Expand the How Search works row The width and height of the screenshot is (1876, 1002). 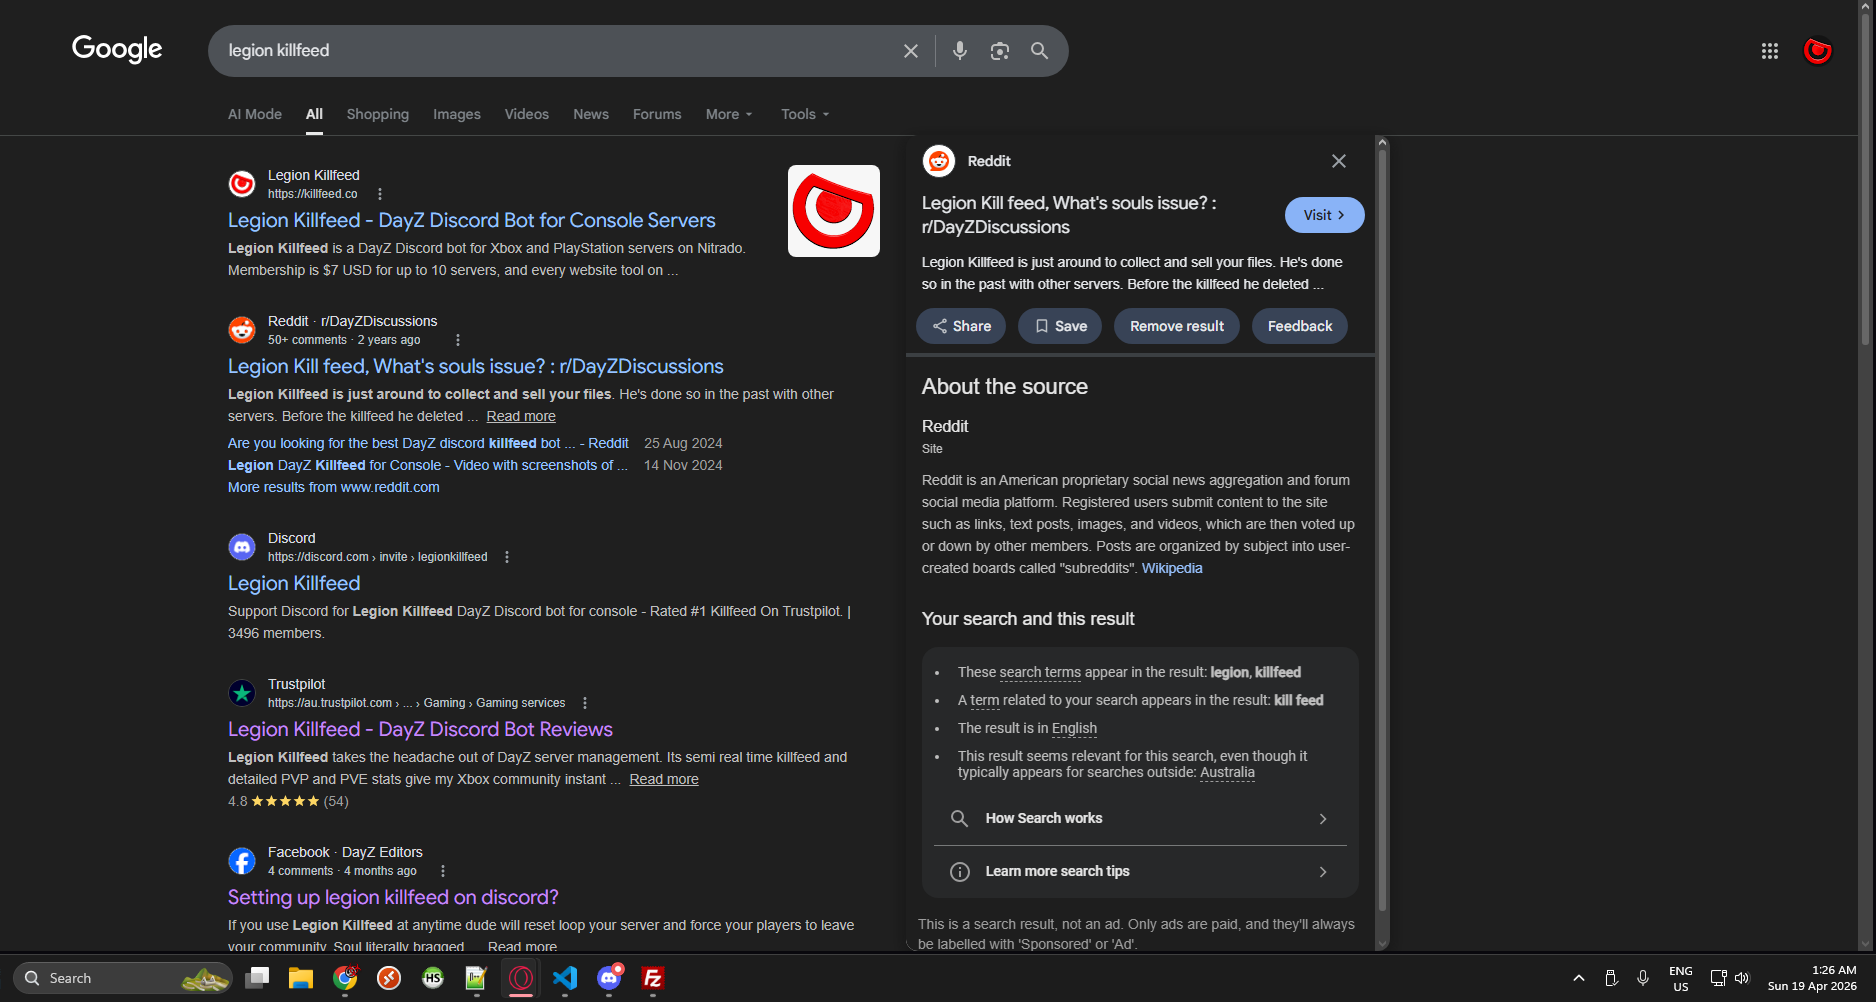pos(1140,818)
